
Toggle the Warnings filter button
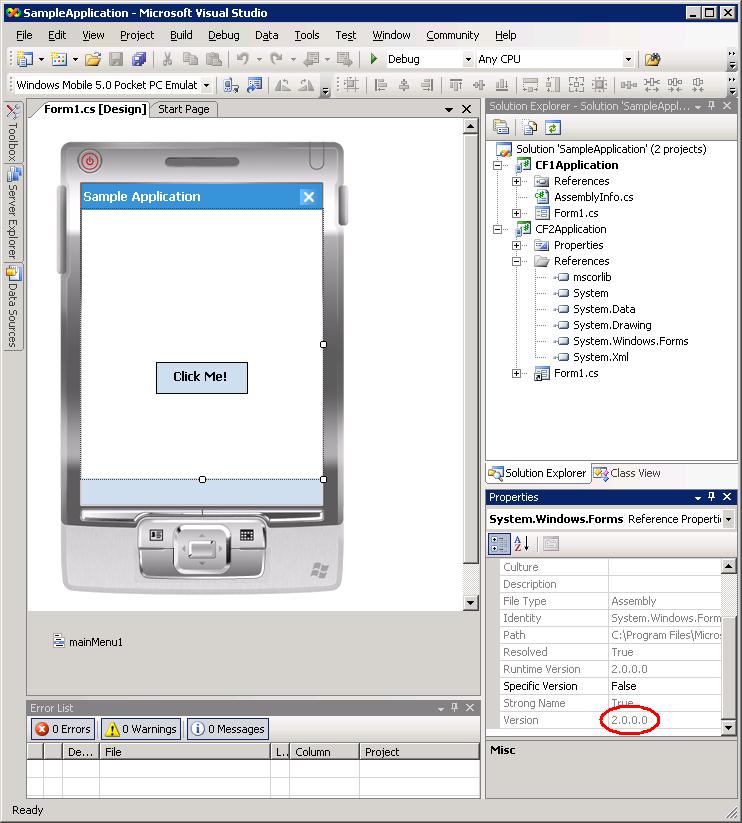coord(141,729)
